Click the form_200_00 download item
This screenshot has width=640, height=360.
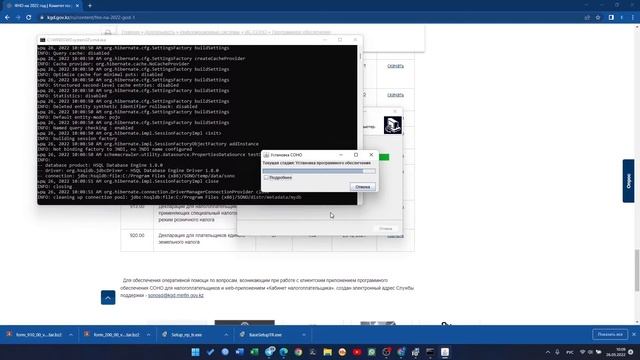(x=112, y=335)
